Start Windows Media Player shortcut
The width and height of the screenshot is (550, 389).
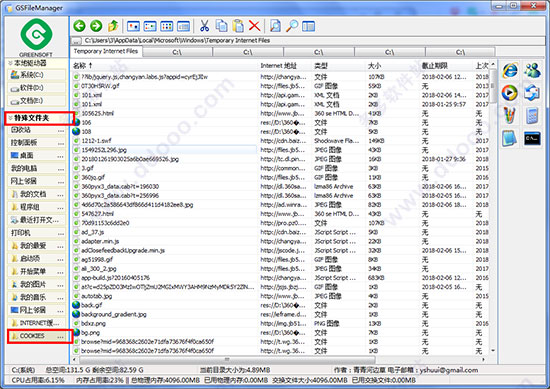[x=510, y=93]
